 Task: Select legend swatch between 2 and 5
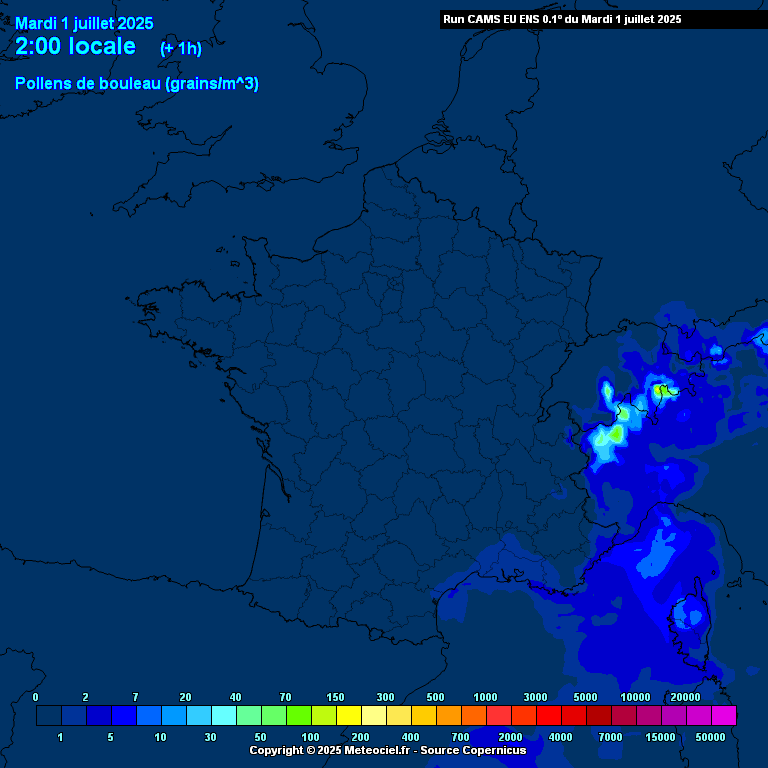pos(99,715)
